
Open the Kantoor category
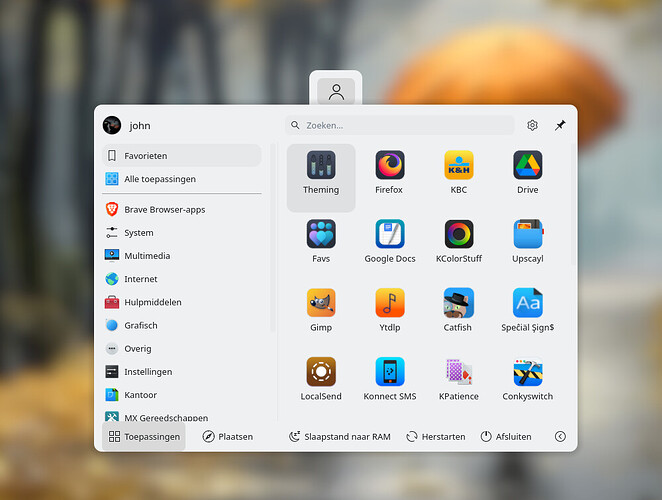[182, 395]
